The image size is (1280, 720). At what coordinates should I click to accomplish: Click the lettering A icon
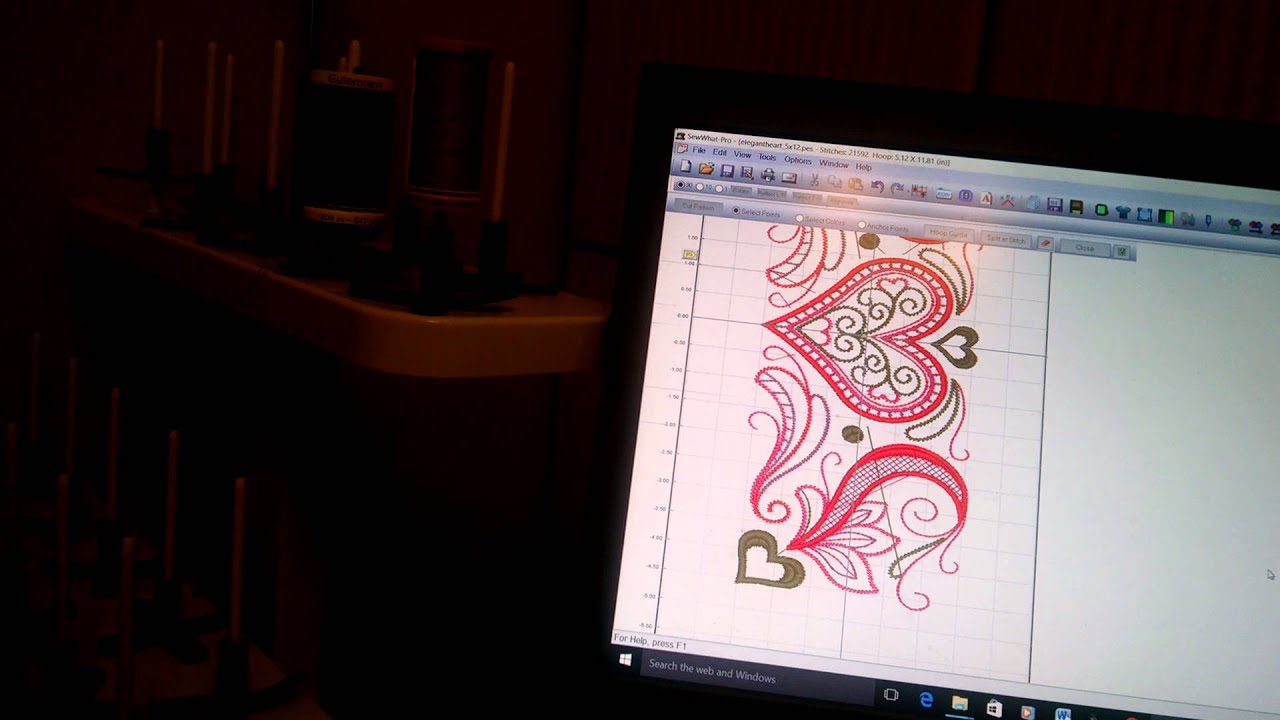[985, 198]
